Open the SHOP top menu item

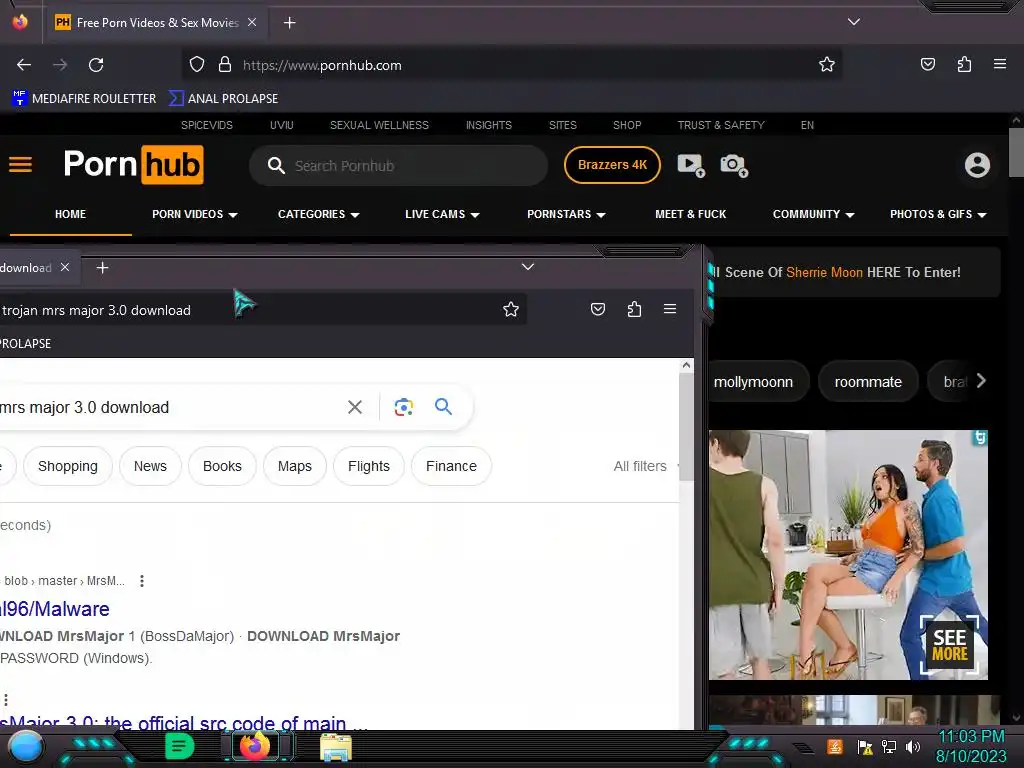627,125
